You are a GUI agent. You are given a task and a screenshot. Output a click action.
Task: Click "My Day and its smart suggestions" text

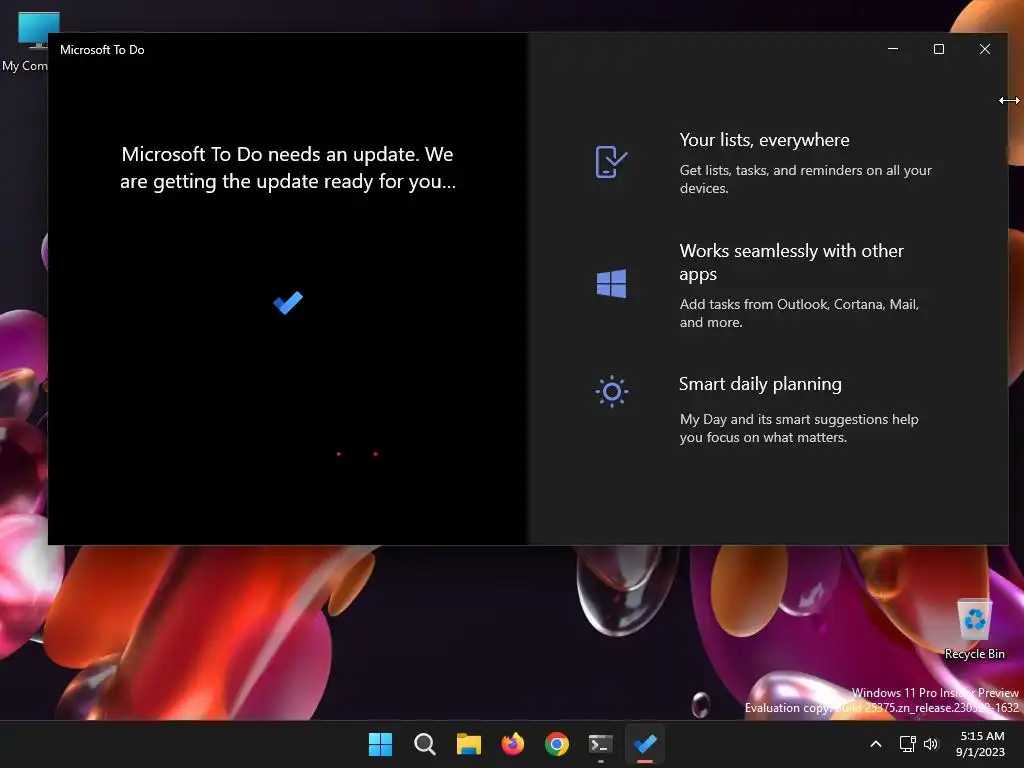[x=799, y=428]
